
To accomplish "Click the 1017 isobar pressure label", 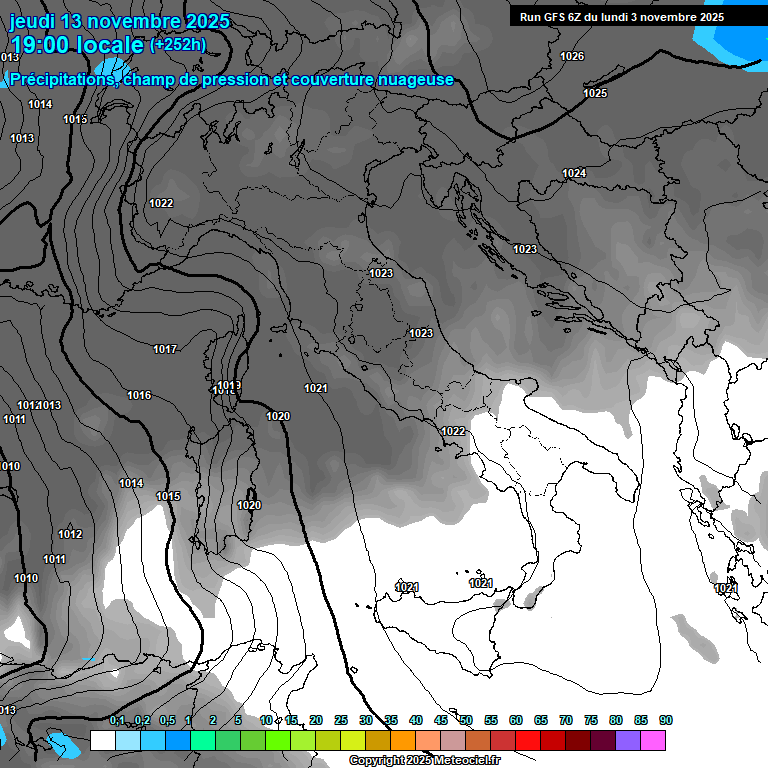I will pos(165,349).
